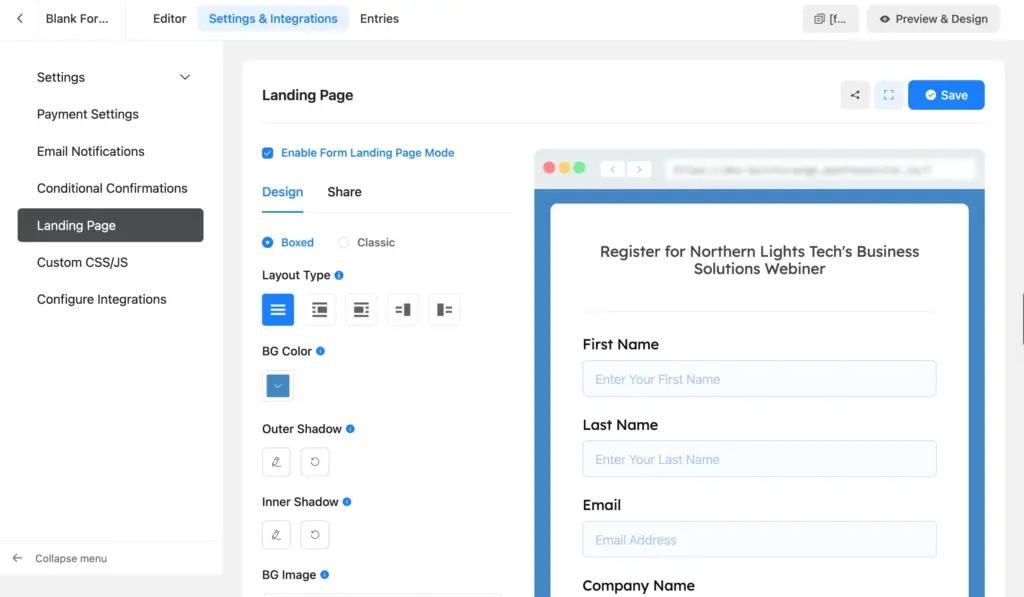
Task: Click the Enter Your First Name field
Action: 760,379
